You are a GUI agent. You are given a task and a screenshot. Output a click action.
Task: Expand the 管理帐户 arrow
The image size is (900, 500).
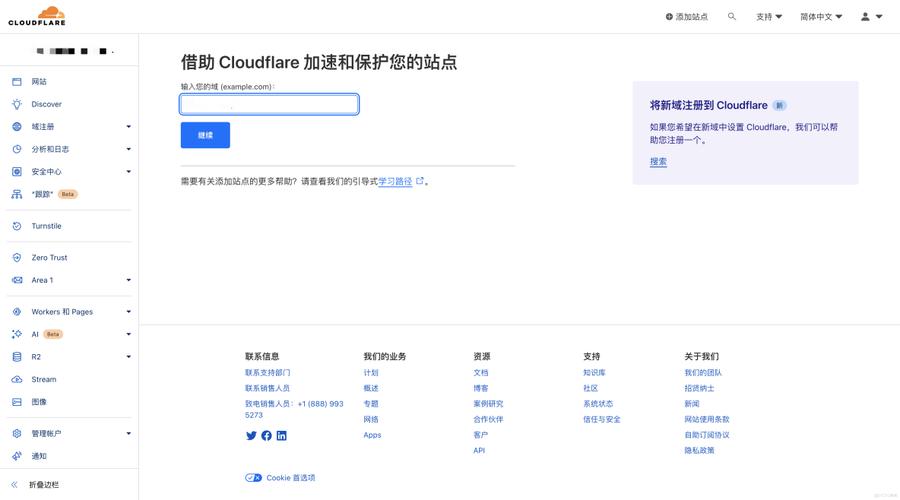point(129,433)
